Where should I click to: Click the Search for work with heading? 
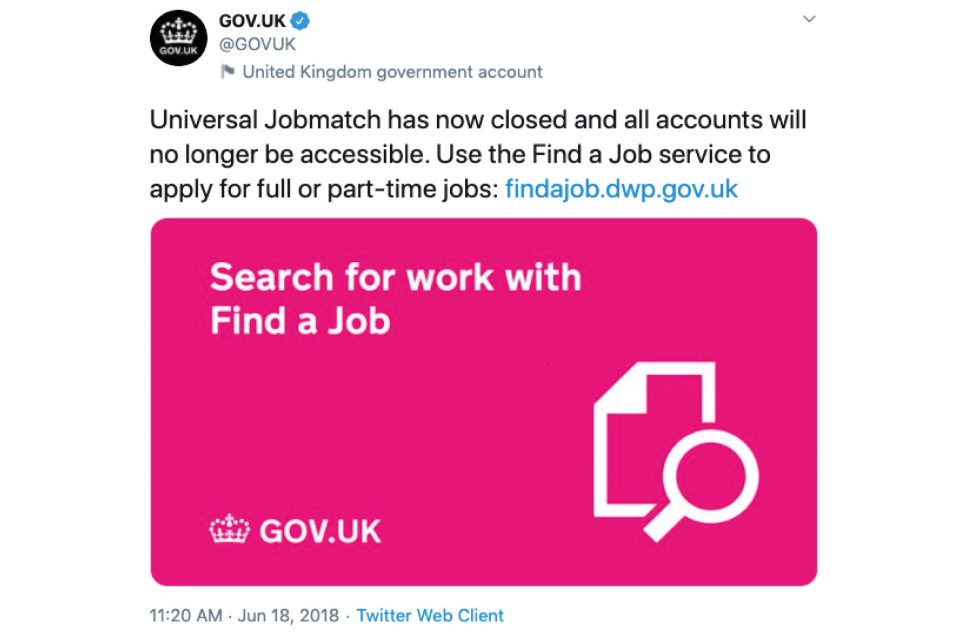pyautogui.click(x=396, y=277)
